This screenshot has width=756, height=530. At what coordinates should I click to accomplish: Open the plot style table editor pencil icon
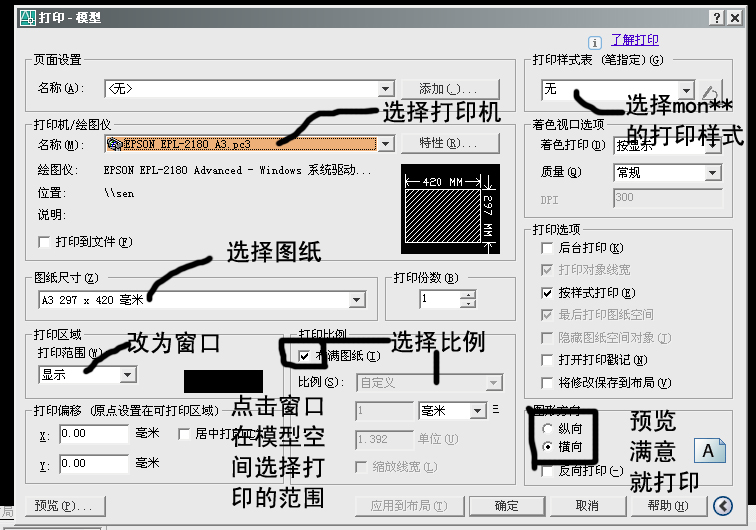[710, 90]
